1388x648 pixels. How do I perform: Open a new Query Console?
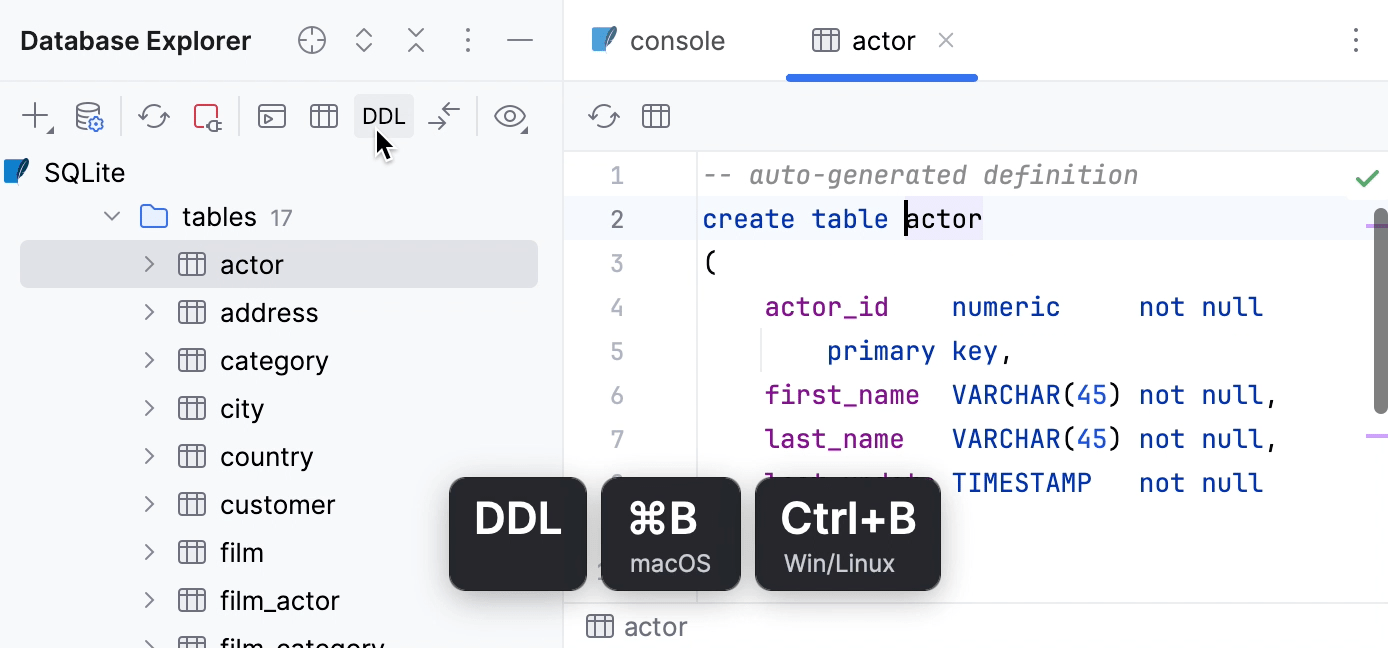[271, 116]
